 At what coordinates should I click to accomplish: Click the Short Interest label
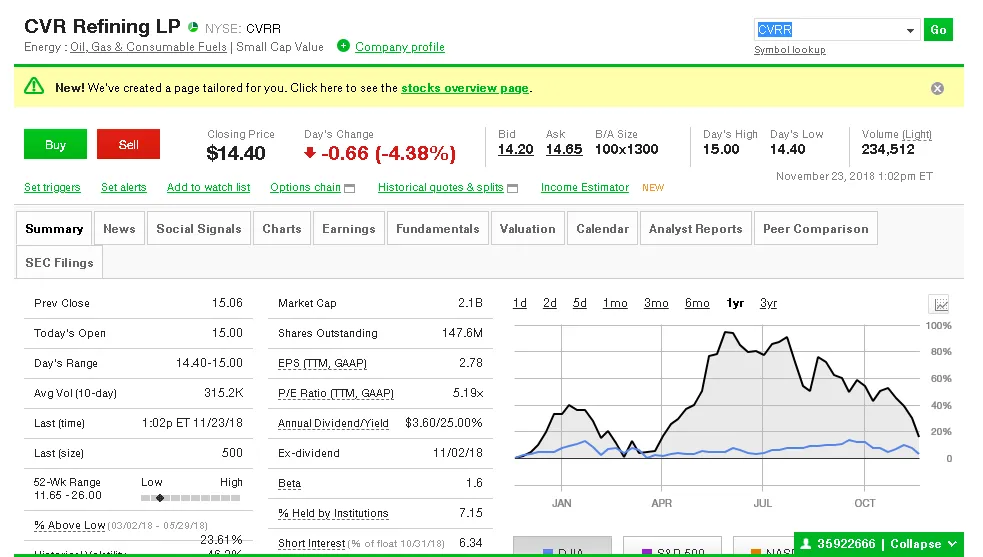(312, 543)
